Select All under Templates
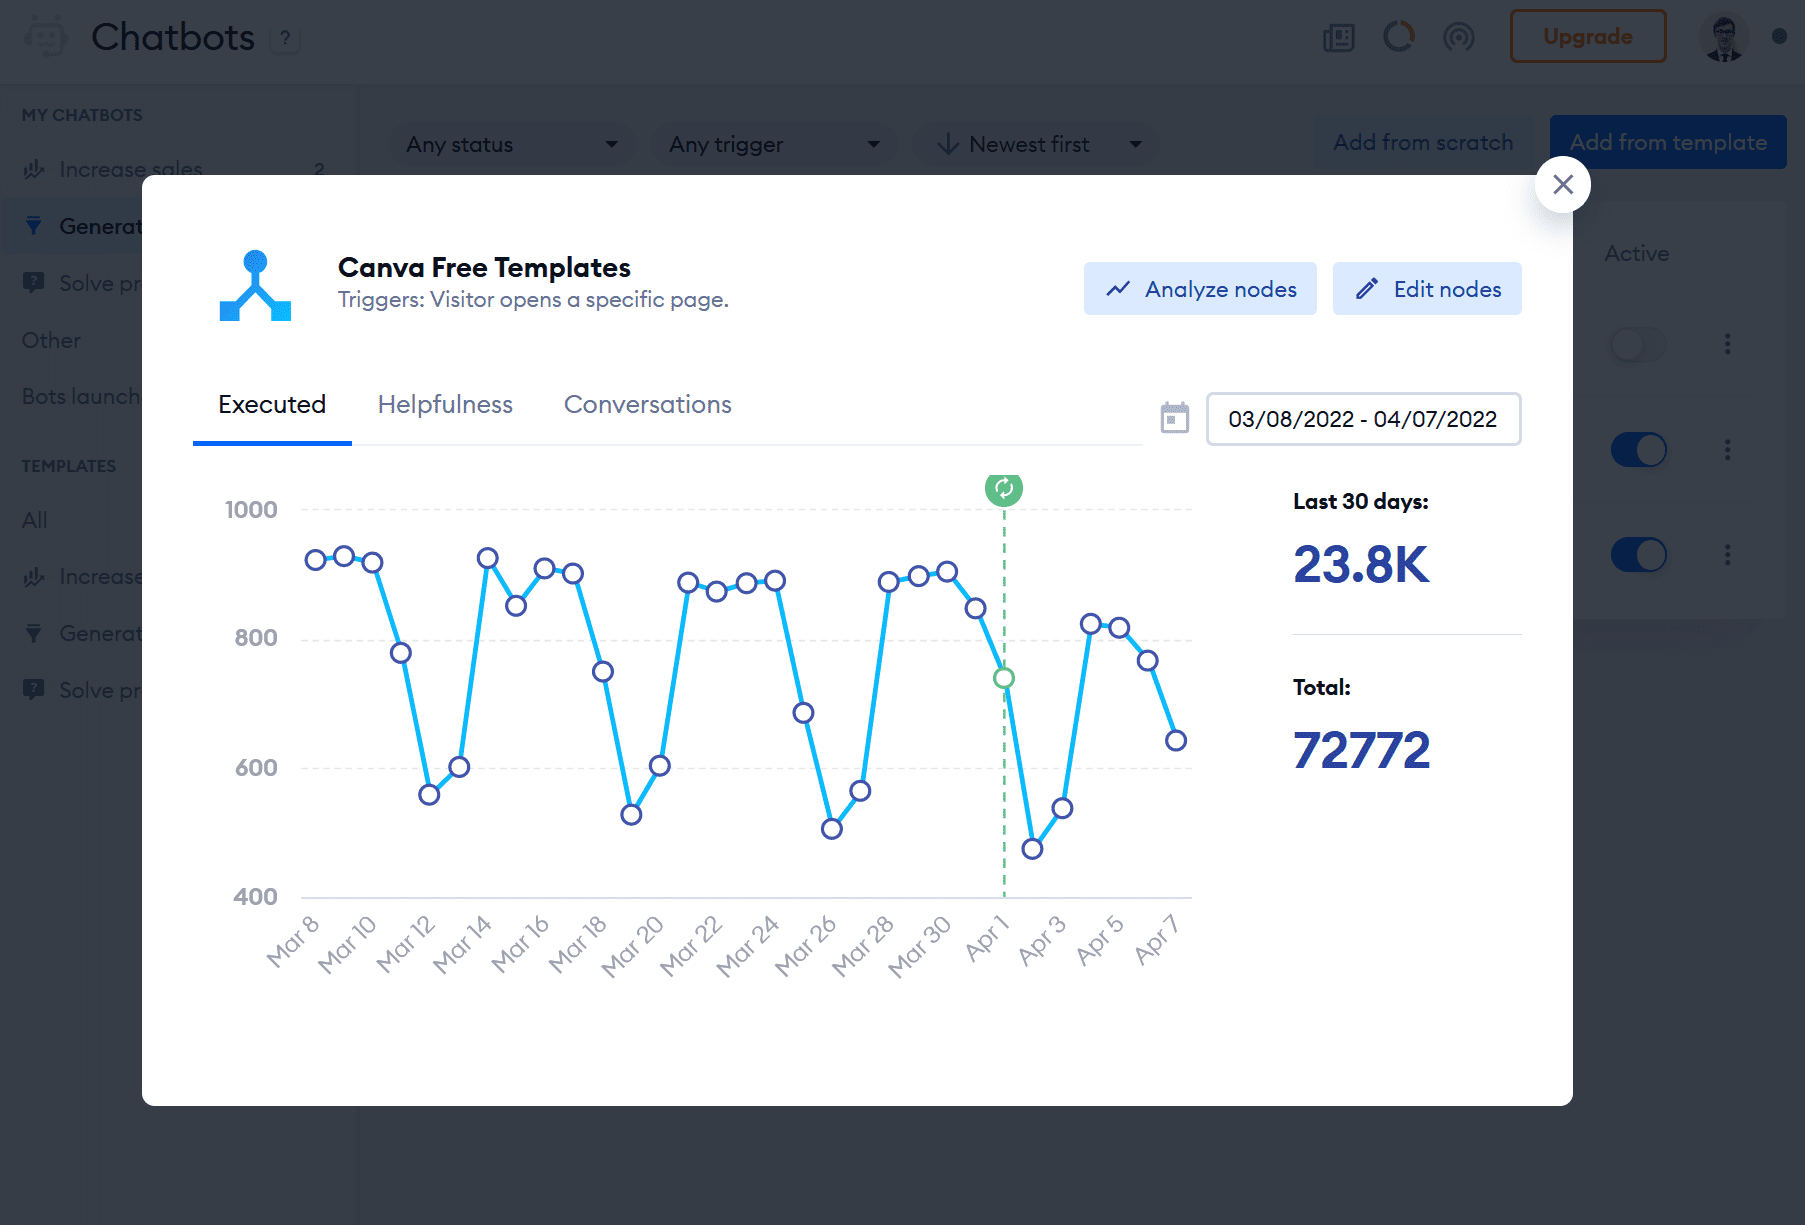 click(35, 520)
